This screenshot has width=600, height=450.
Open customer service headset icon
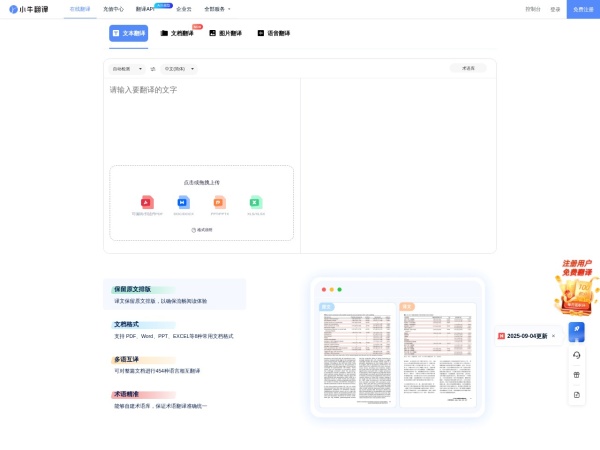point(576,355)
